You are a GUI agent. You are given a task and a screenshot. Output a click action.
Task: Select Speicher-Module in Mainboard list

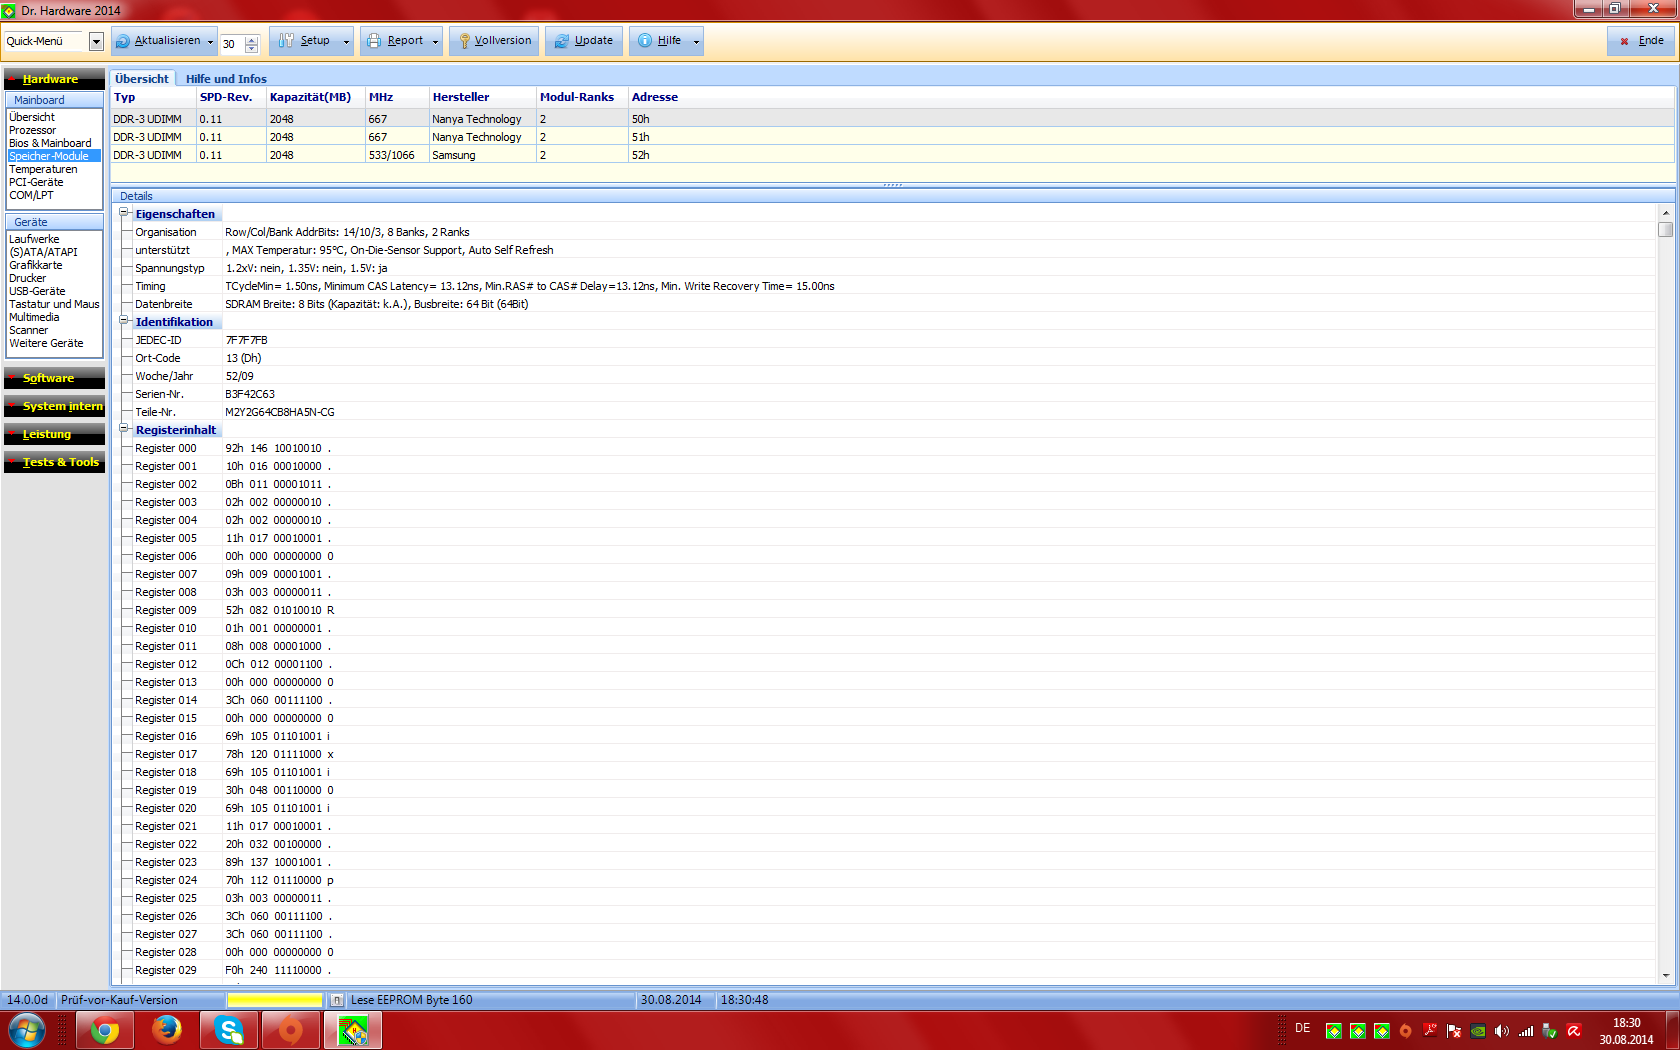54,156
